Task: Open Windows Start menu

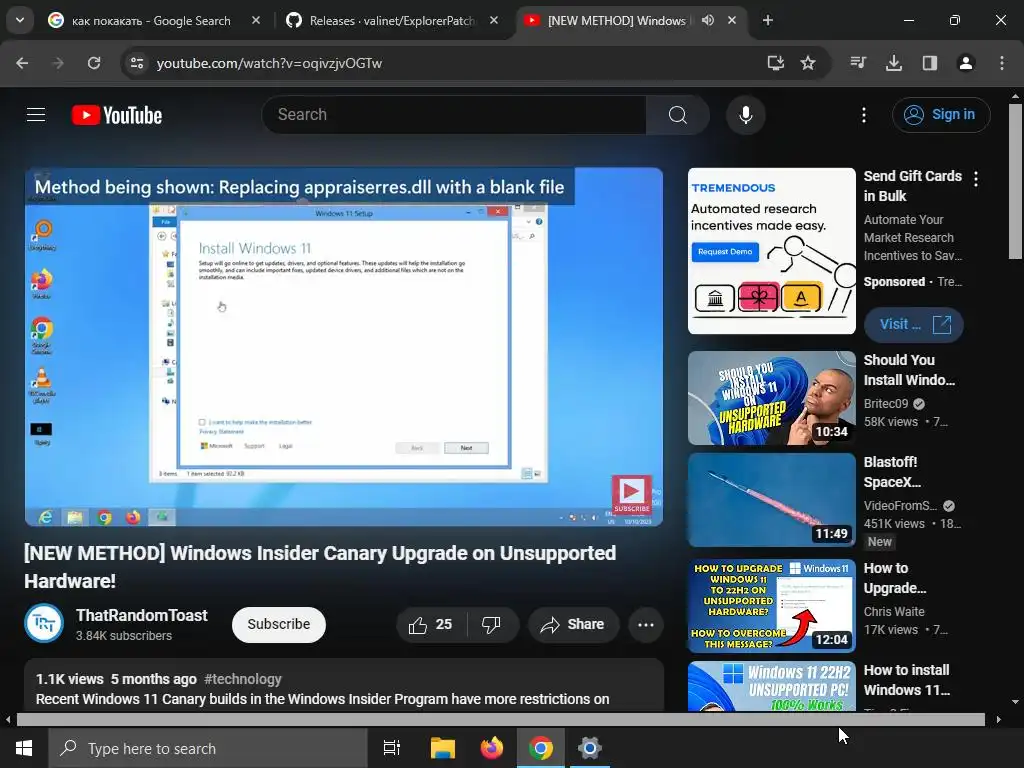Action: pyautogui.click(x=24, y=748)
